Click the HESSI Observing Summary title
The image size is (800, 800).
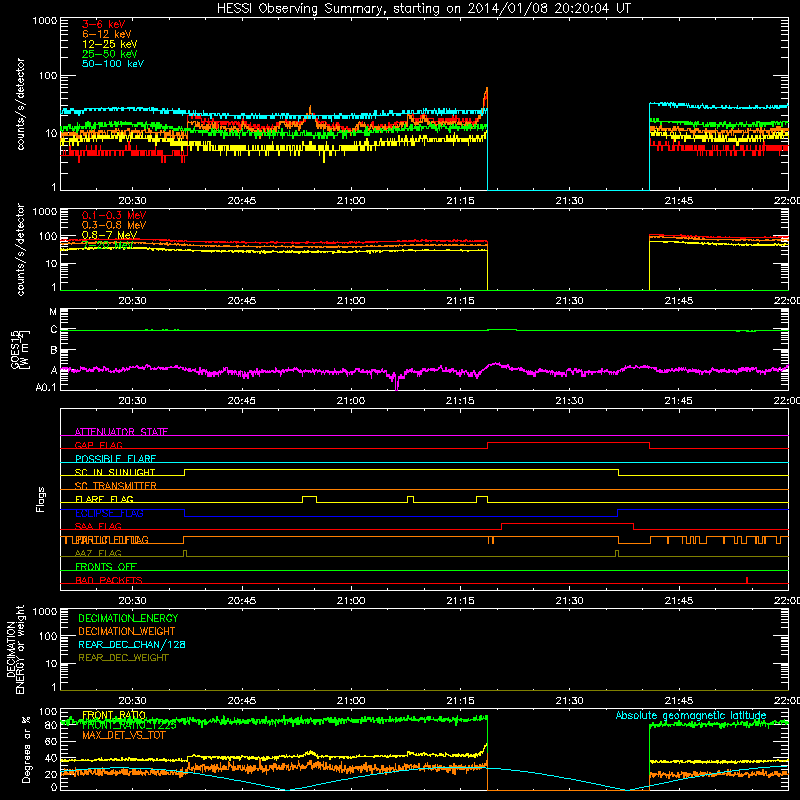[x=423, y=9]
